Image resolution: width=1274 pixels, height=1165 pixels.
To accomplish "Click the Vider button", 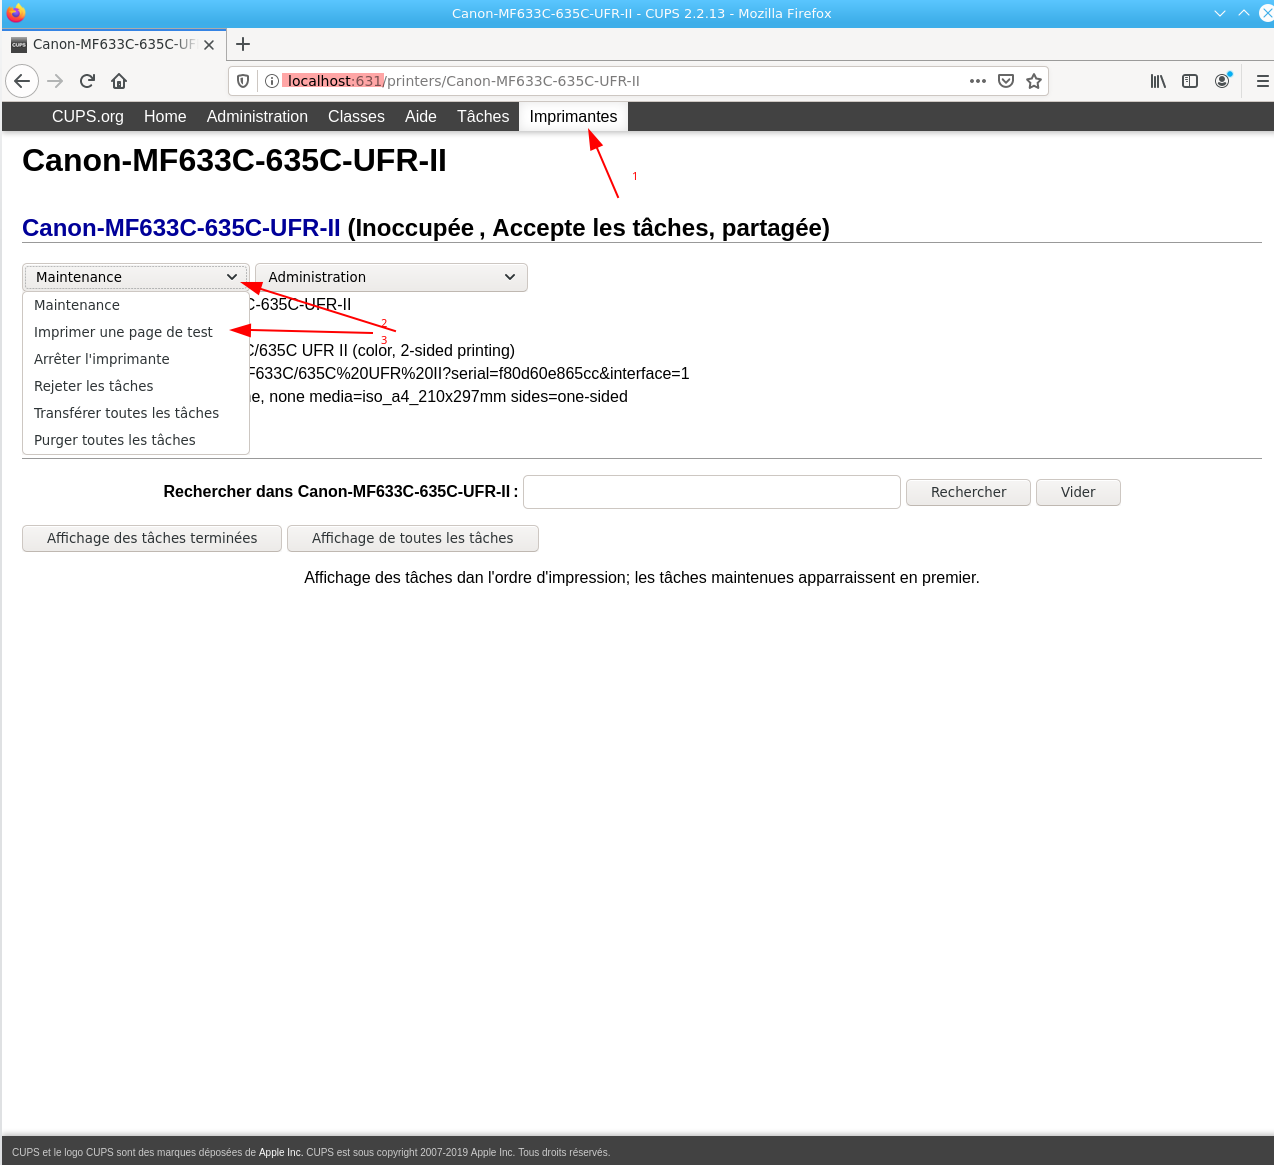I will click(1078, 492).
